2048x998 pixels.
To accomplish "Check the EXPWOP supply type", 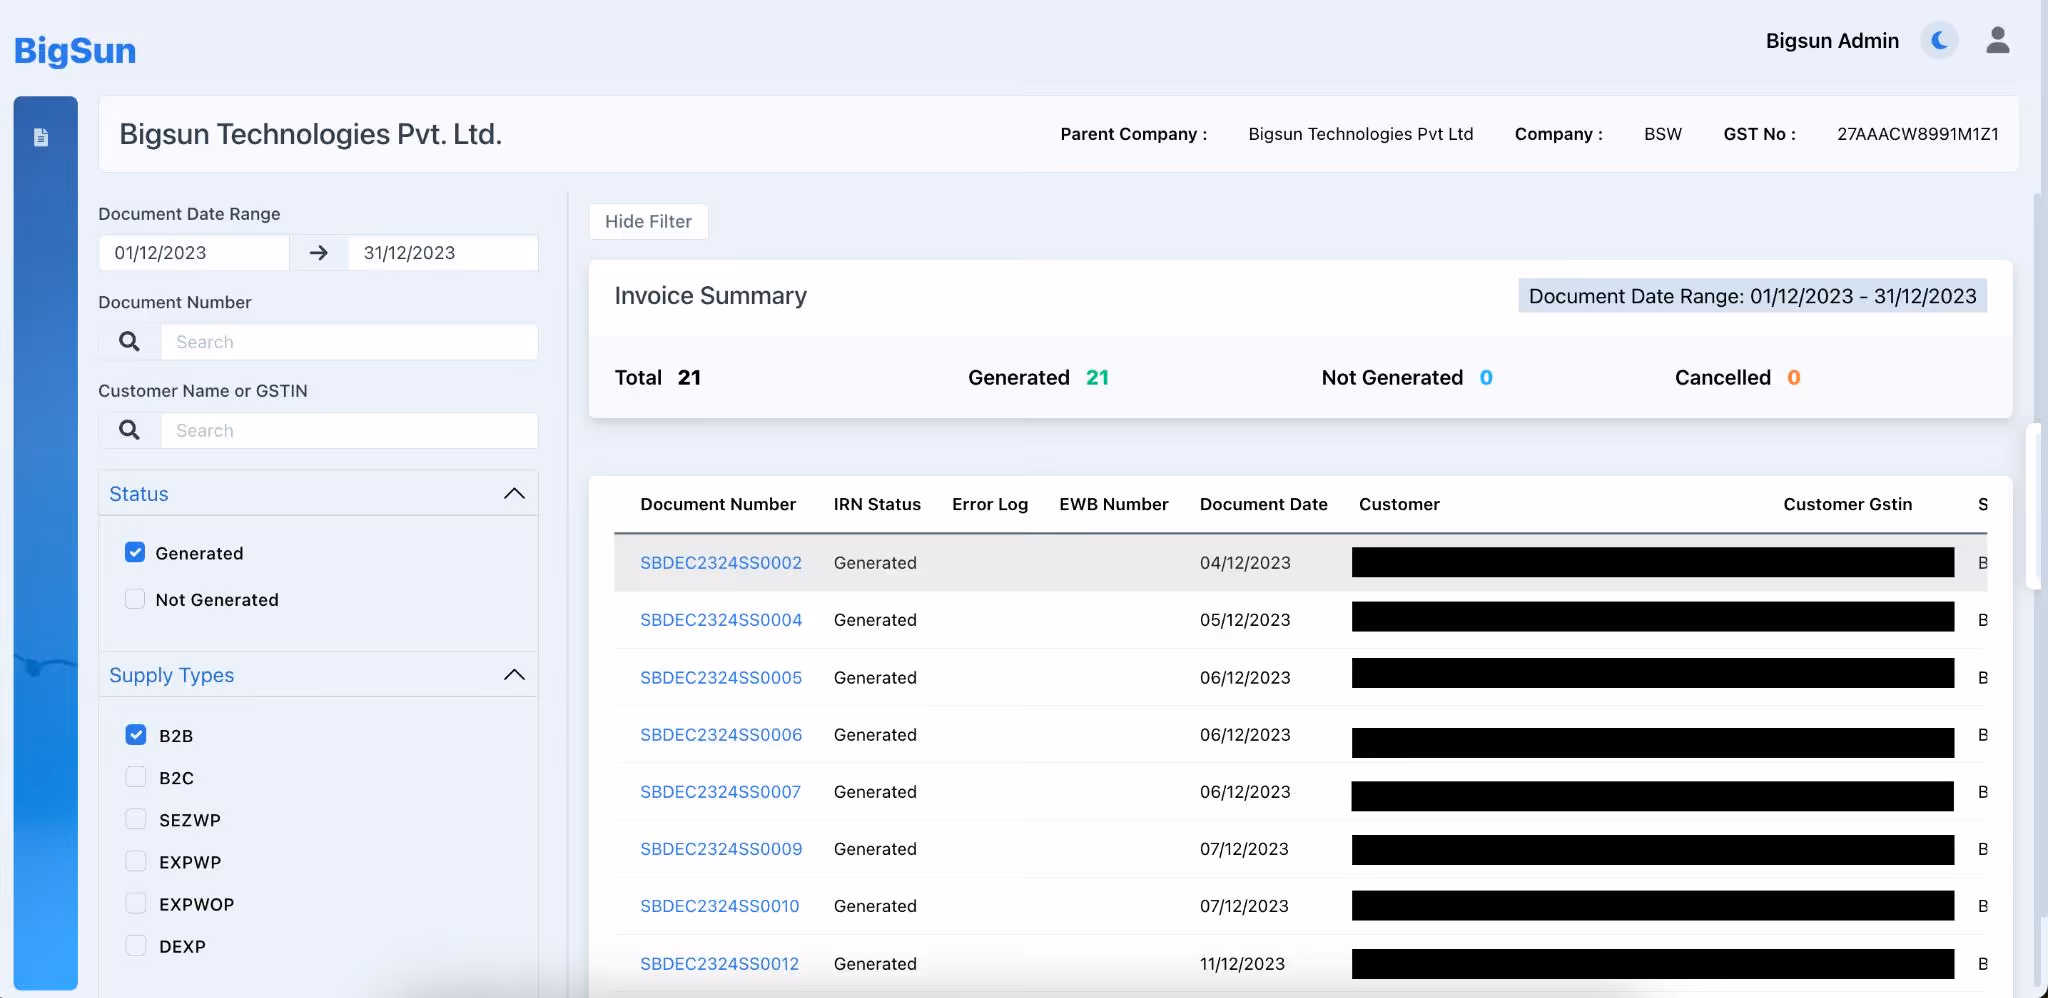I will click(x=136, y=903).
